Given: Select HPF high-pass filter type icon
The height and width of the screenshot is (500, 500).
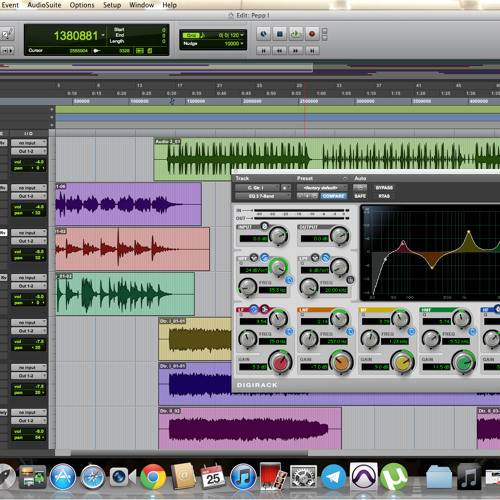Looking at the screenshot, I should [x=264, y=257].
